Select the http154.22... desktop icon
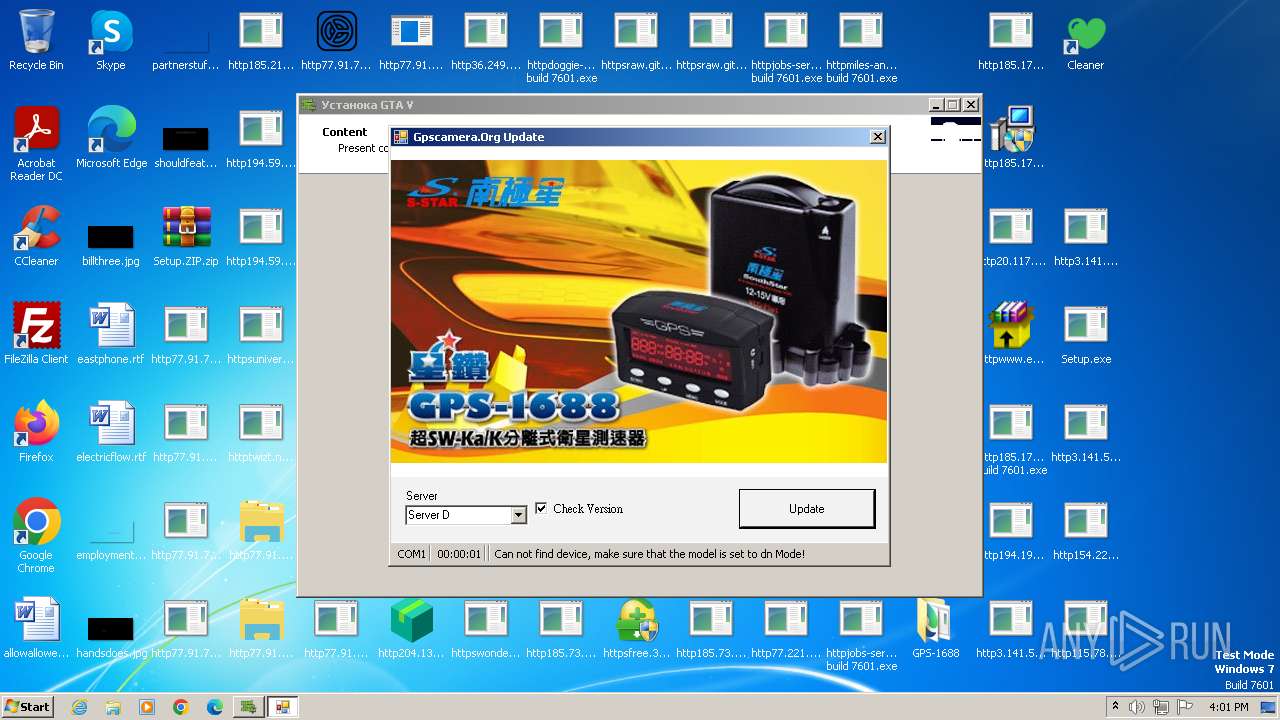The width and height of the screenshot is (1280, 720). pyautogui.click(x=1086, y=530)
